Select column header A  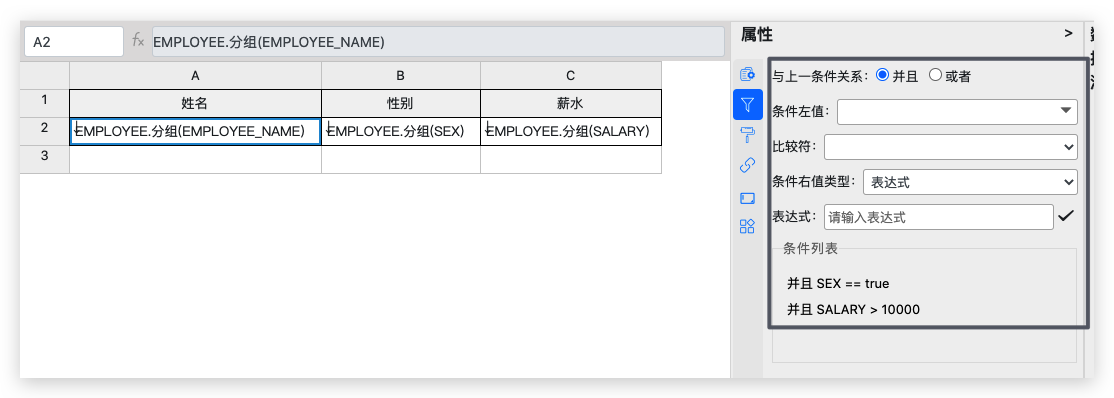click(195, 75)
